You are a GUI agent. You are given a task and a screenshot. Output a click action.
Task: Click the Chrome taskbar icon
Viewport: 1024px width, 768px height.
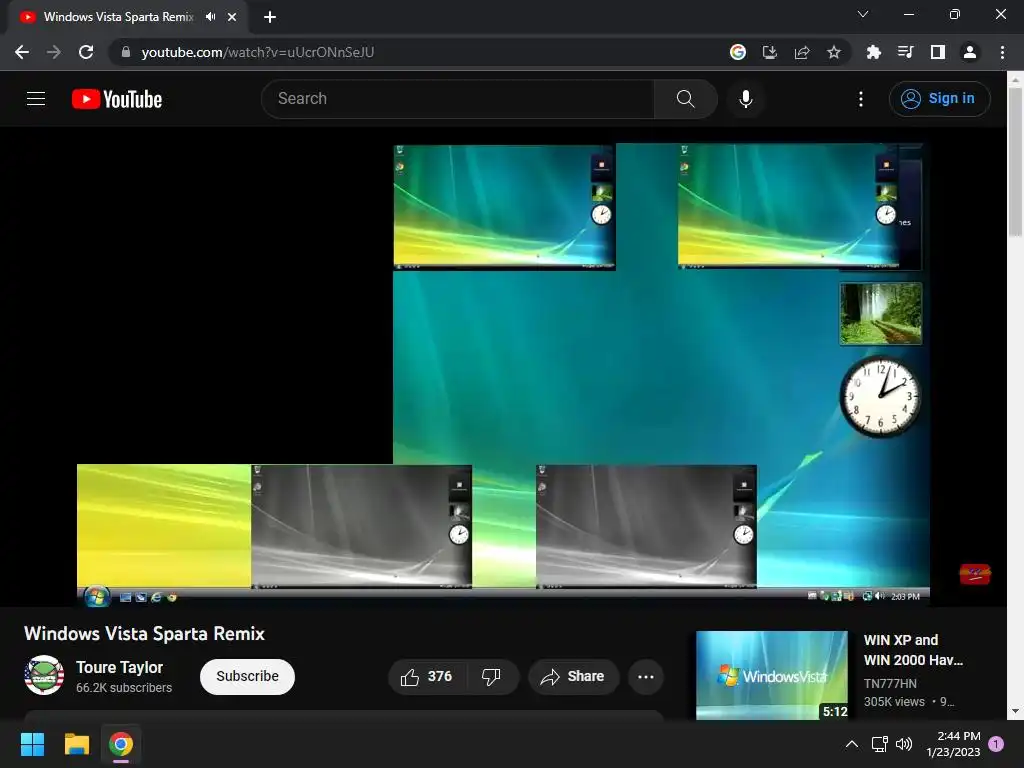(121, 744)
